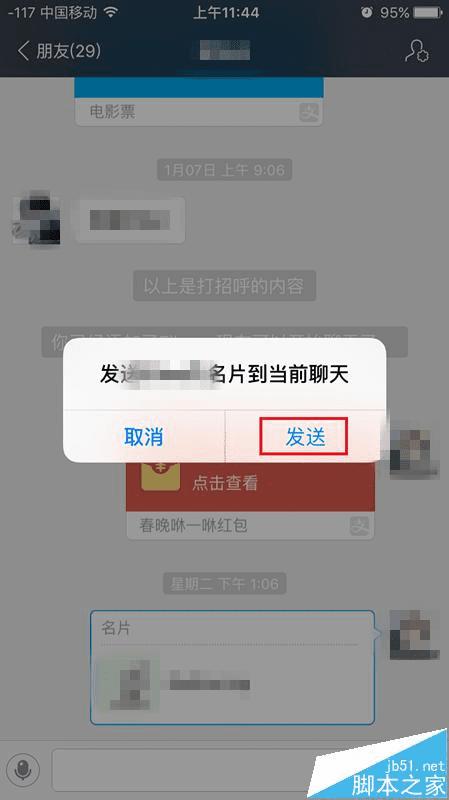Open own avatar beside 名片 message

click(x=414, y=634)
